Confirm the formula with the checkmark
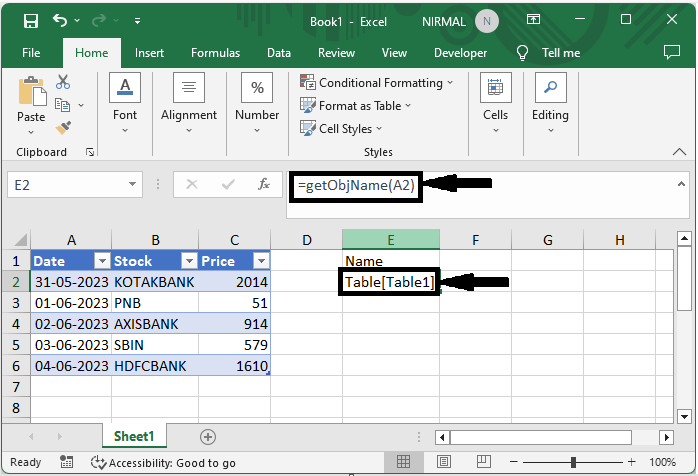The image size is (698, 476). tap(228, 184)
